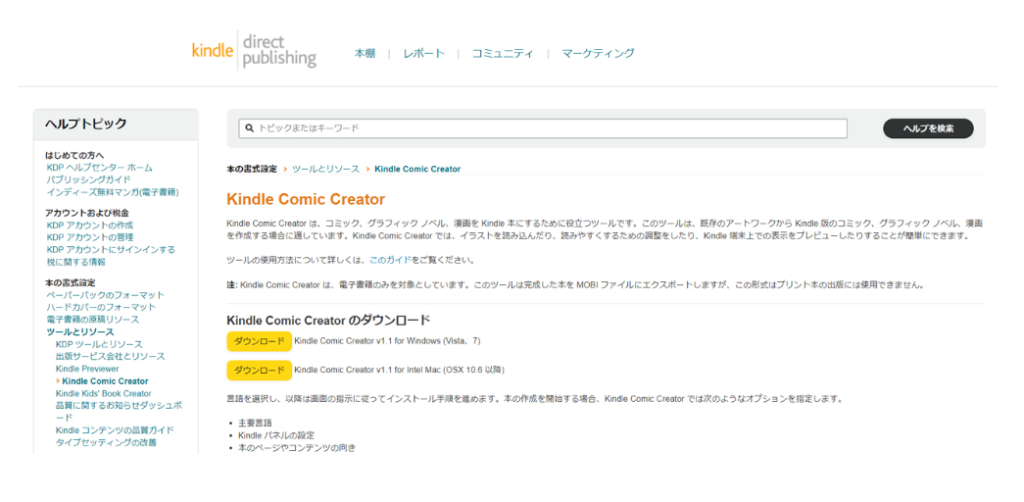
Task: Open ペーパーバックのフォーマット link
Action: coord(105,295)
